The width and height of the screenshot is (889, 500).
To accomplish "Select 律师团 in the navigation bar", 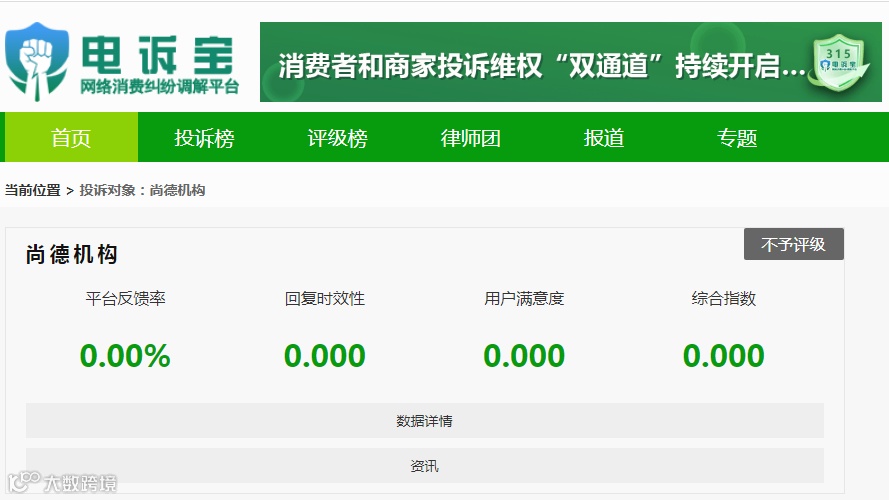I will pos(471,138).
